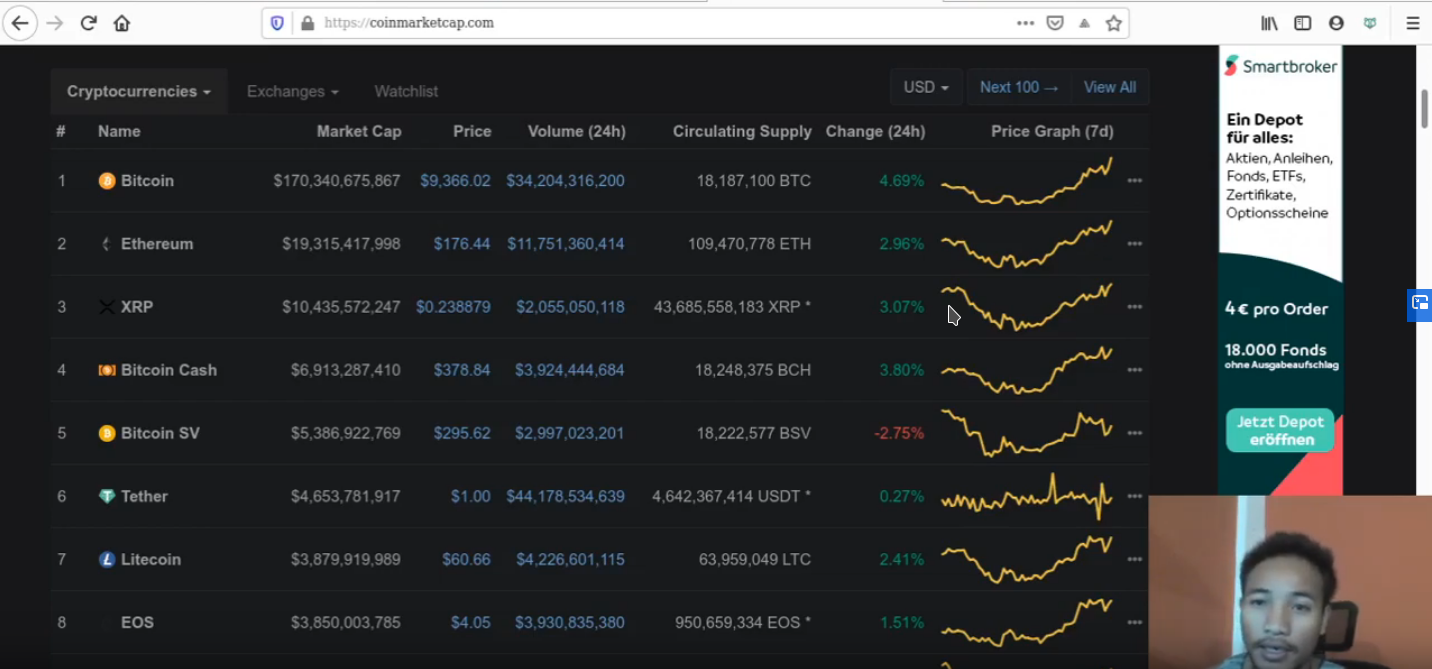Sort table by Name header
The width and height of the screenshot is (1432, 669).
[119, 131]
